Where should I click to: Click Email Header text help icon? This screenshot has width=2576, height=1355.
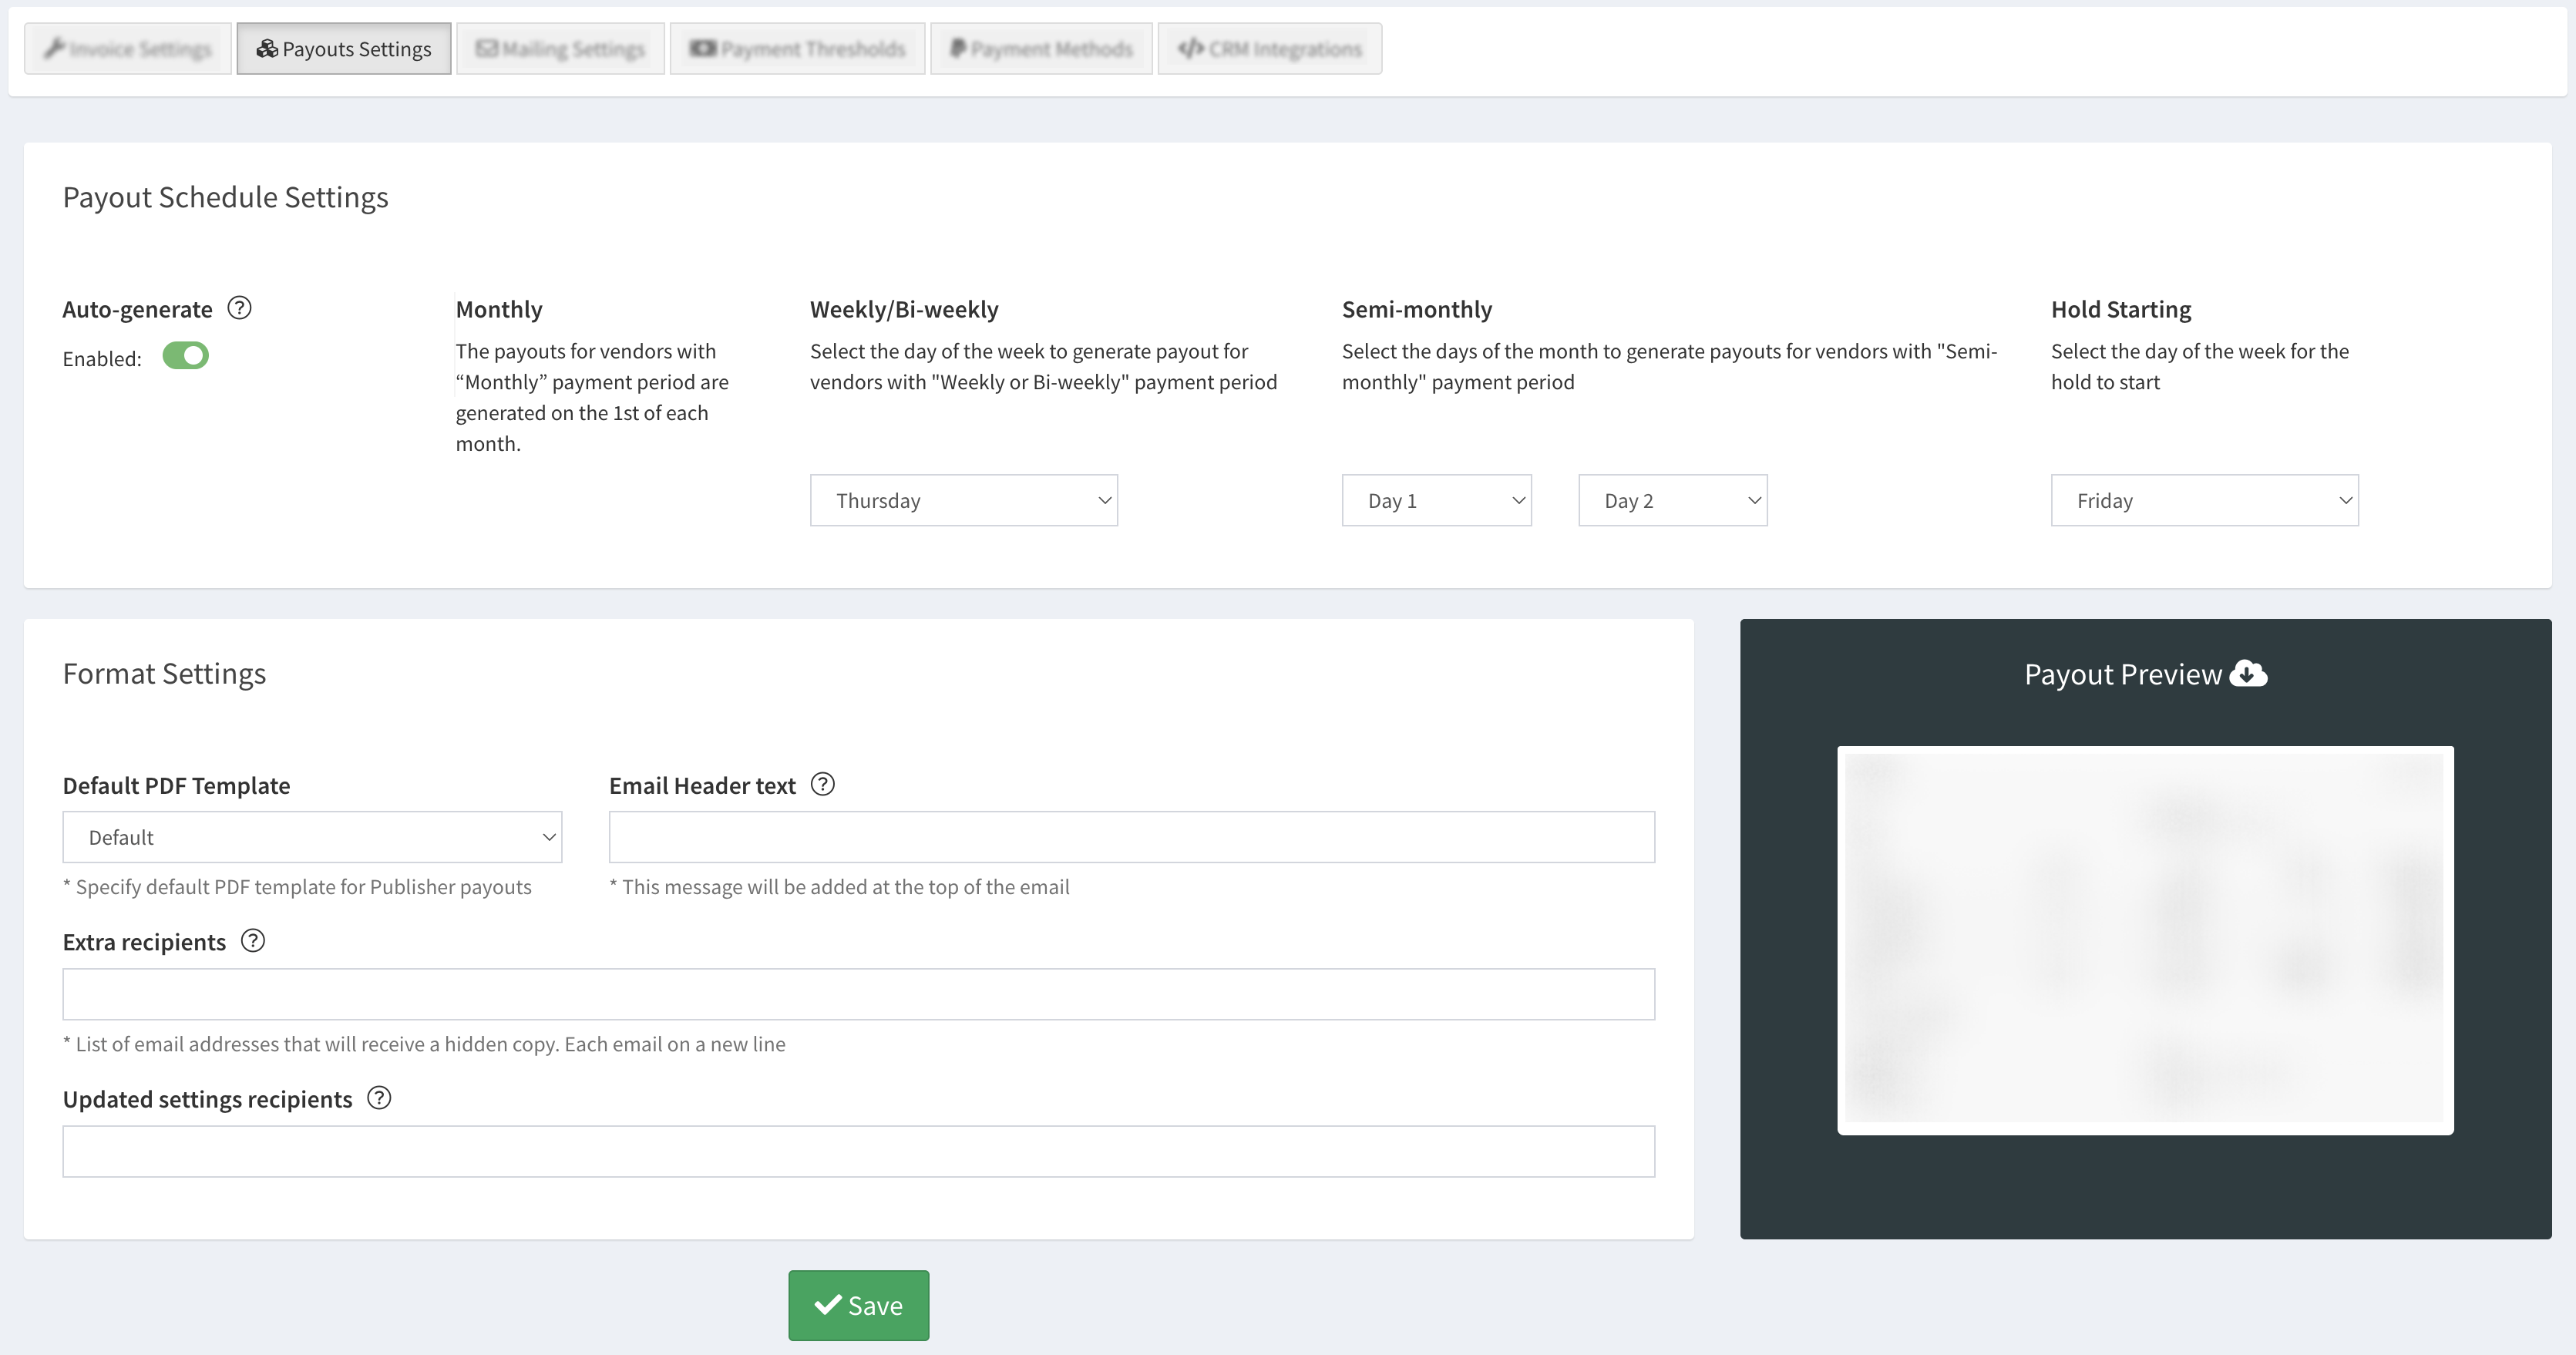click(822, 785)
